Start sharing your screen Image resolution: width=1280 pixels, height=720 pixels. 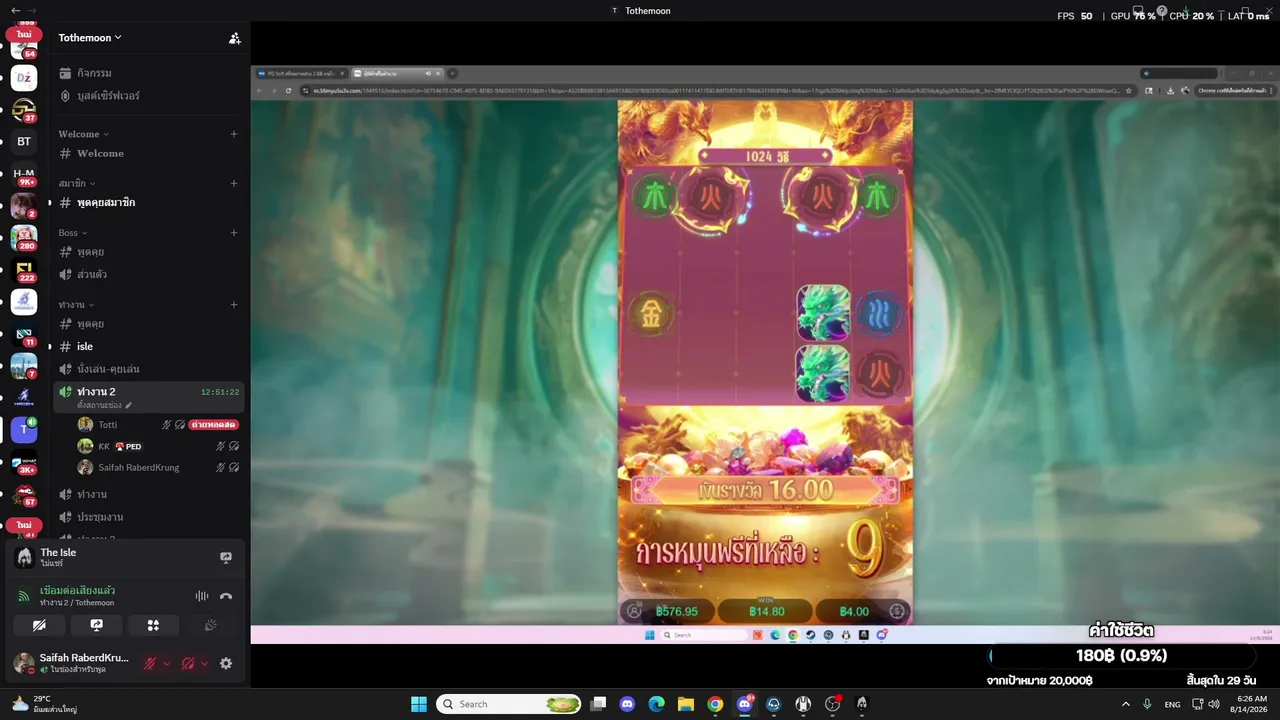point(96,625)
